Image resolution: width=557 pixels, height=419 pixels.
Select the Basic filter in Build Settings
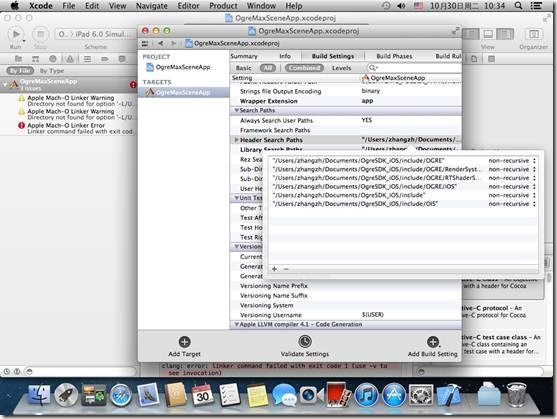point(243,68)
